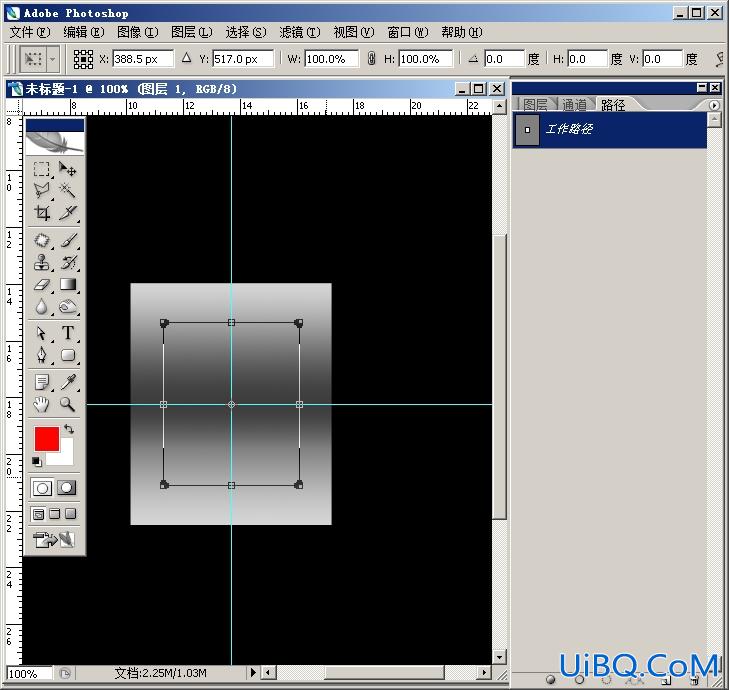
Task: Open the Paths palette options menu
Action: [714, 106]
